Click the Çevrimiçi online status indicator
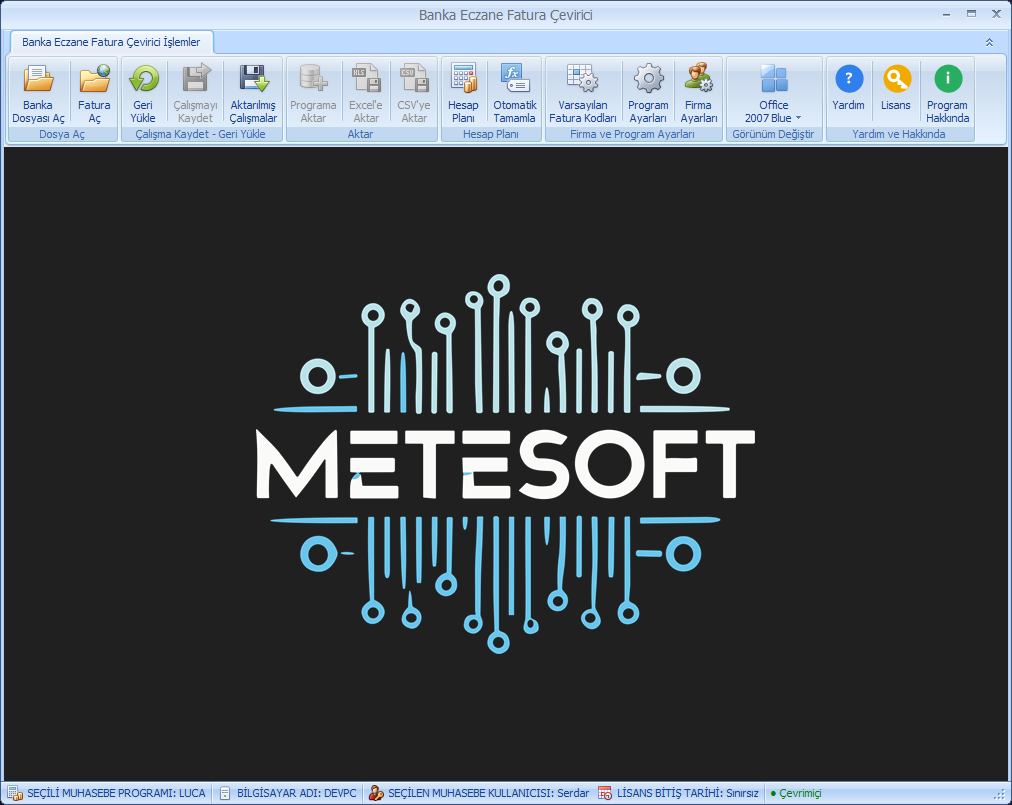The image size is (1012, 805). pyautogui.click(x=796, y=793)
